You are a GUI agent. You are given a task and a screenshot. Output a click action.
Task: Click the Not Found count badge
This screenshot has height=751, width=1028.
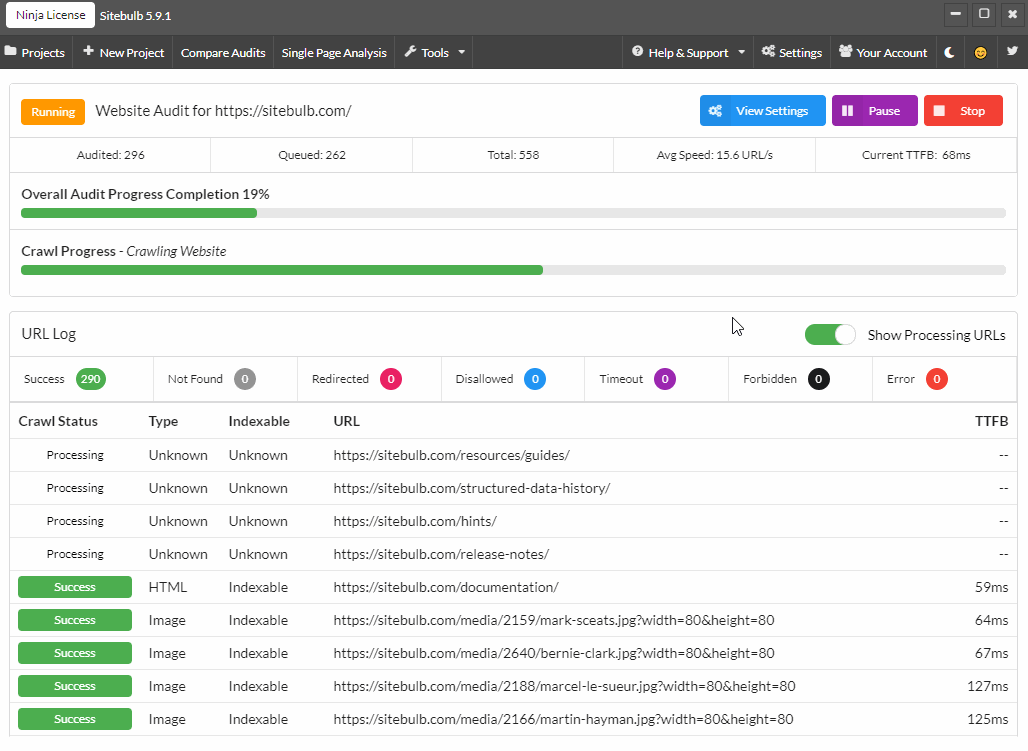[245, 379]
